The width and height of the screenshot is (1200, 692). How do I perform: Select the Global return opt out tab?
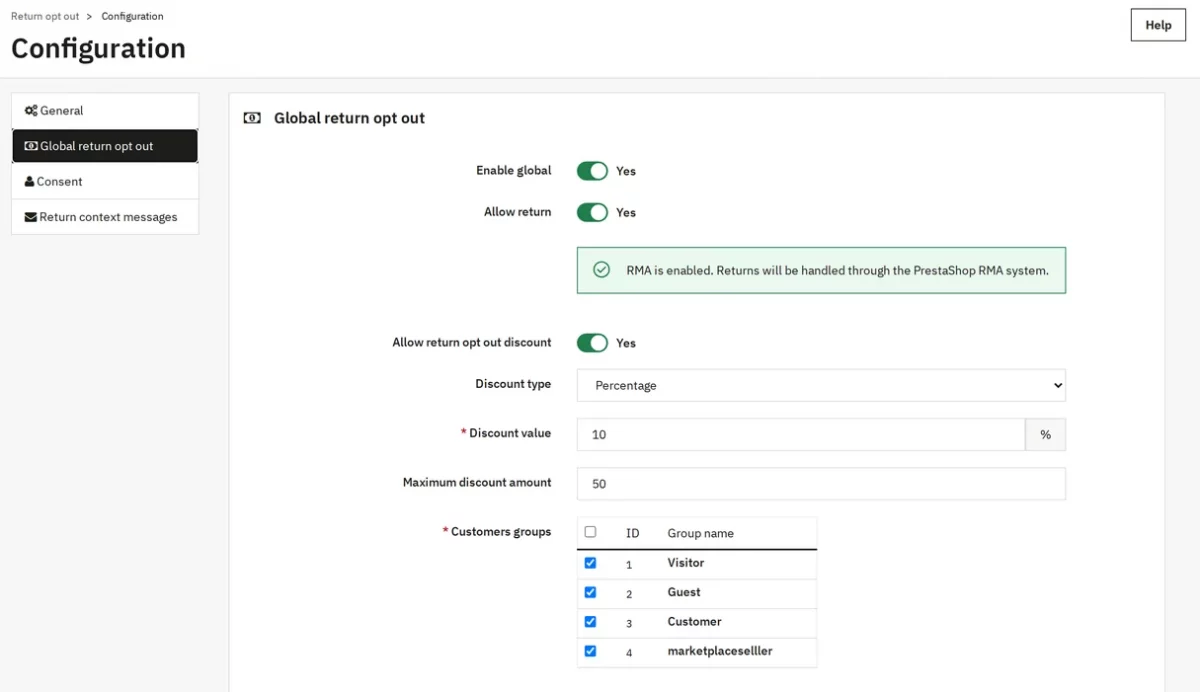tap(105, 146)
